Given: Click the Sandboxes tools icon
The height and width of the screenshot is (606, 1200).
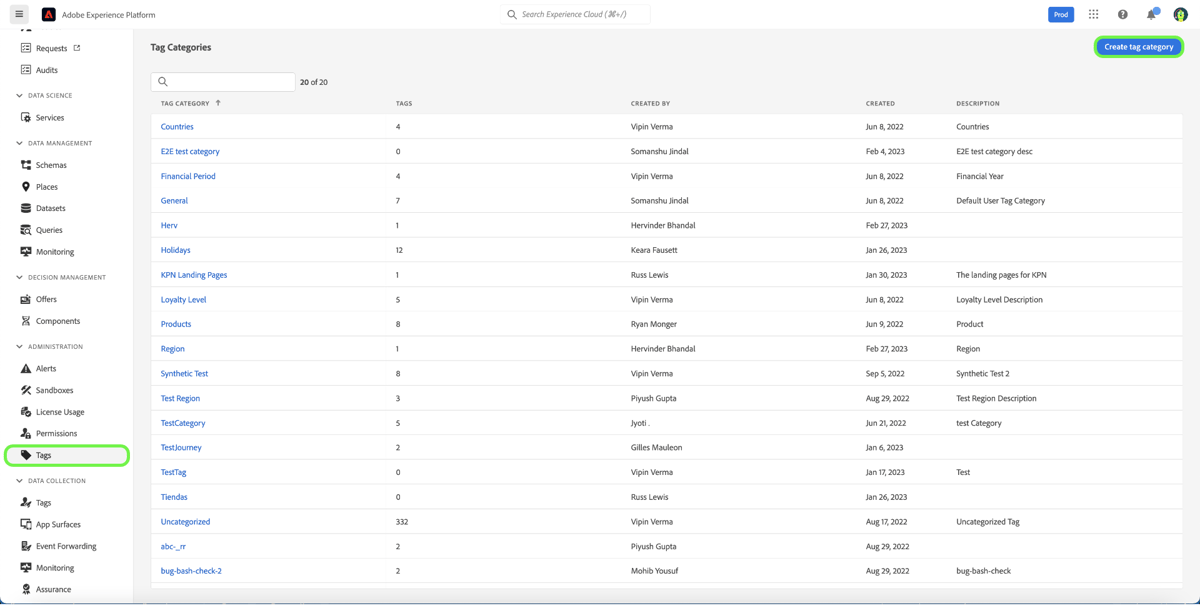Looking at the screenshot, I should click(25, 389).
